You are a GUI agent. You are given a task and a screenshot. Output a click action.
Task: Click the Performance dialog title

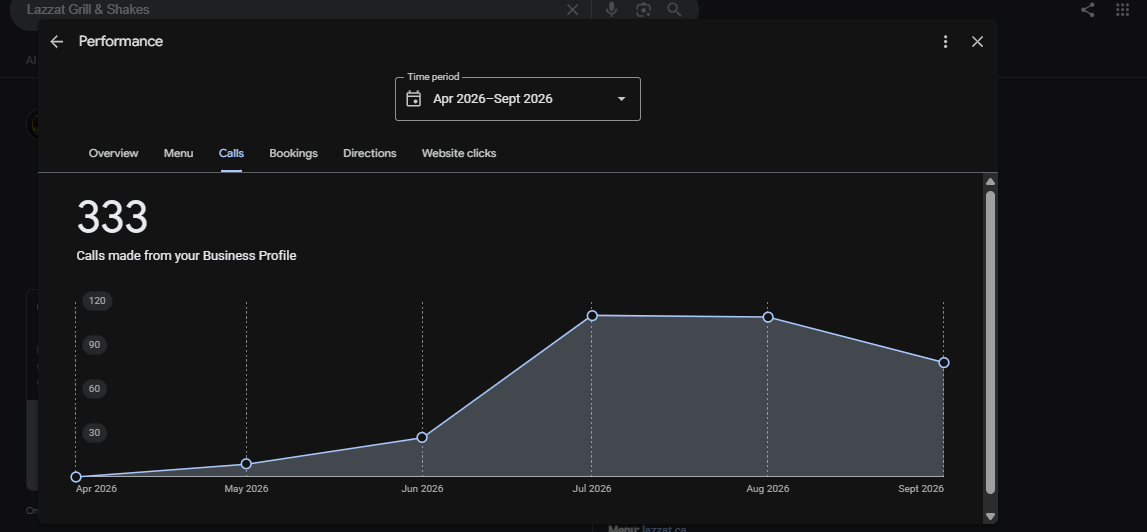coord(121,42)
